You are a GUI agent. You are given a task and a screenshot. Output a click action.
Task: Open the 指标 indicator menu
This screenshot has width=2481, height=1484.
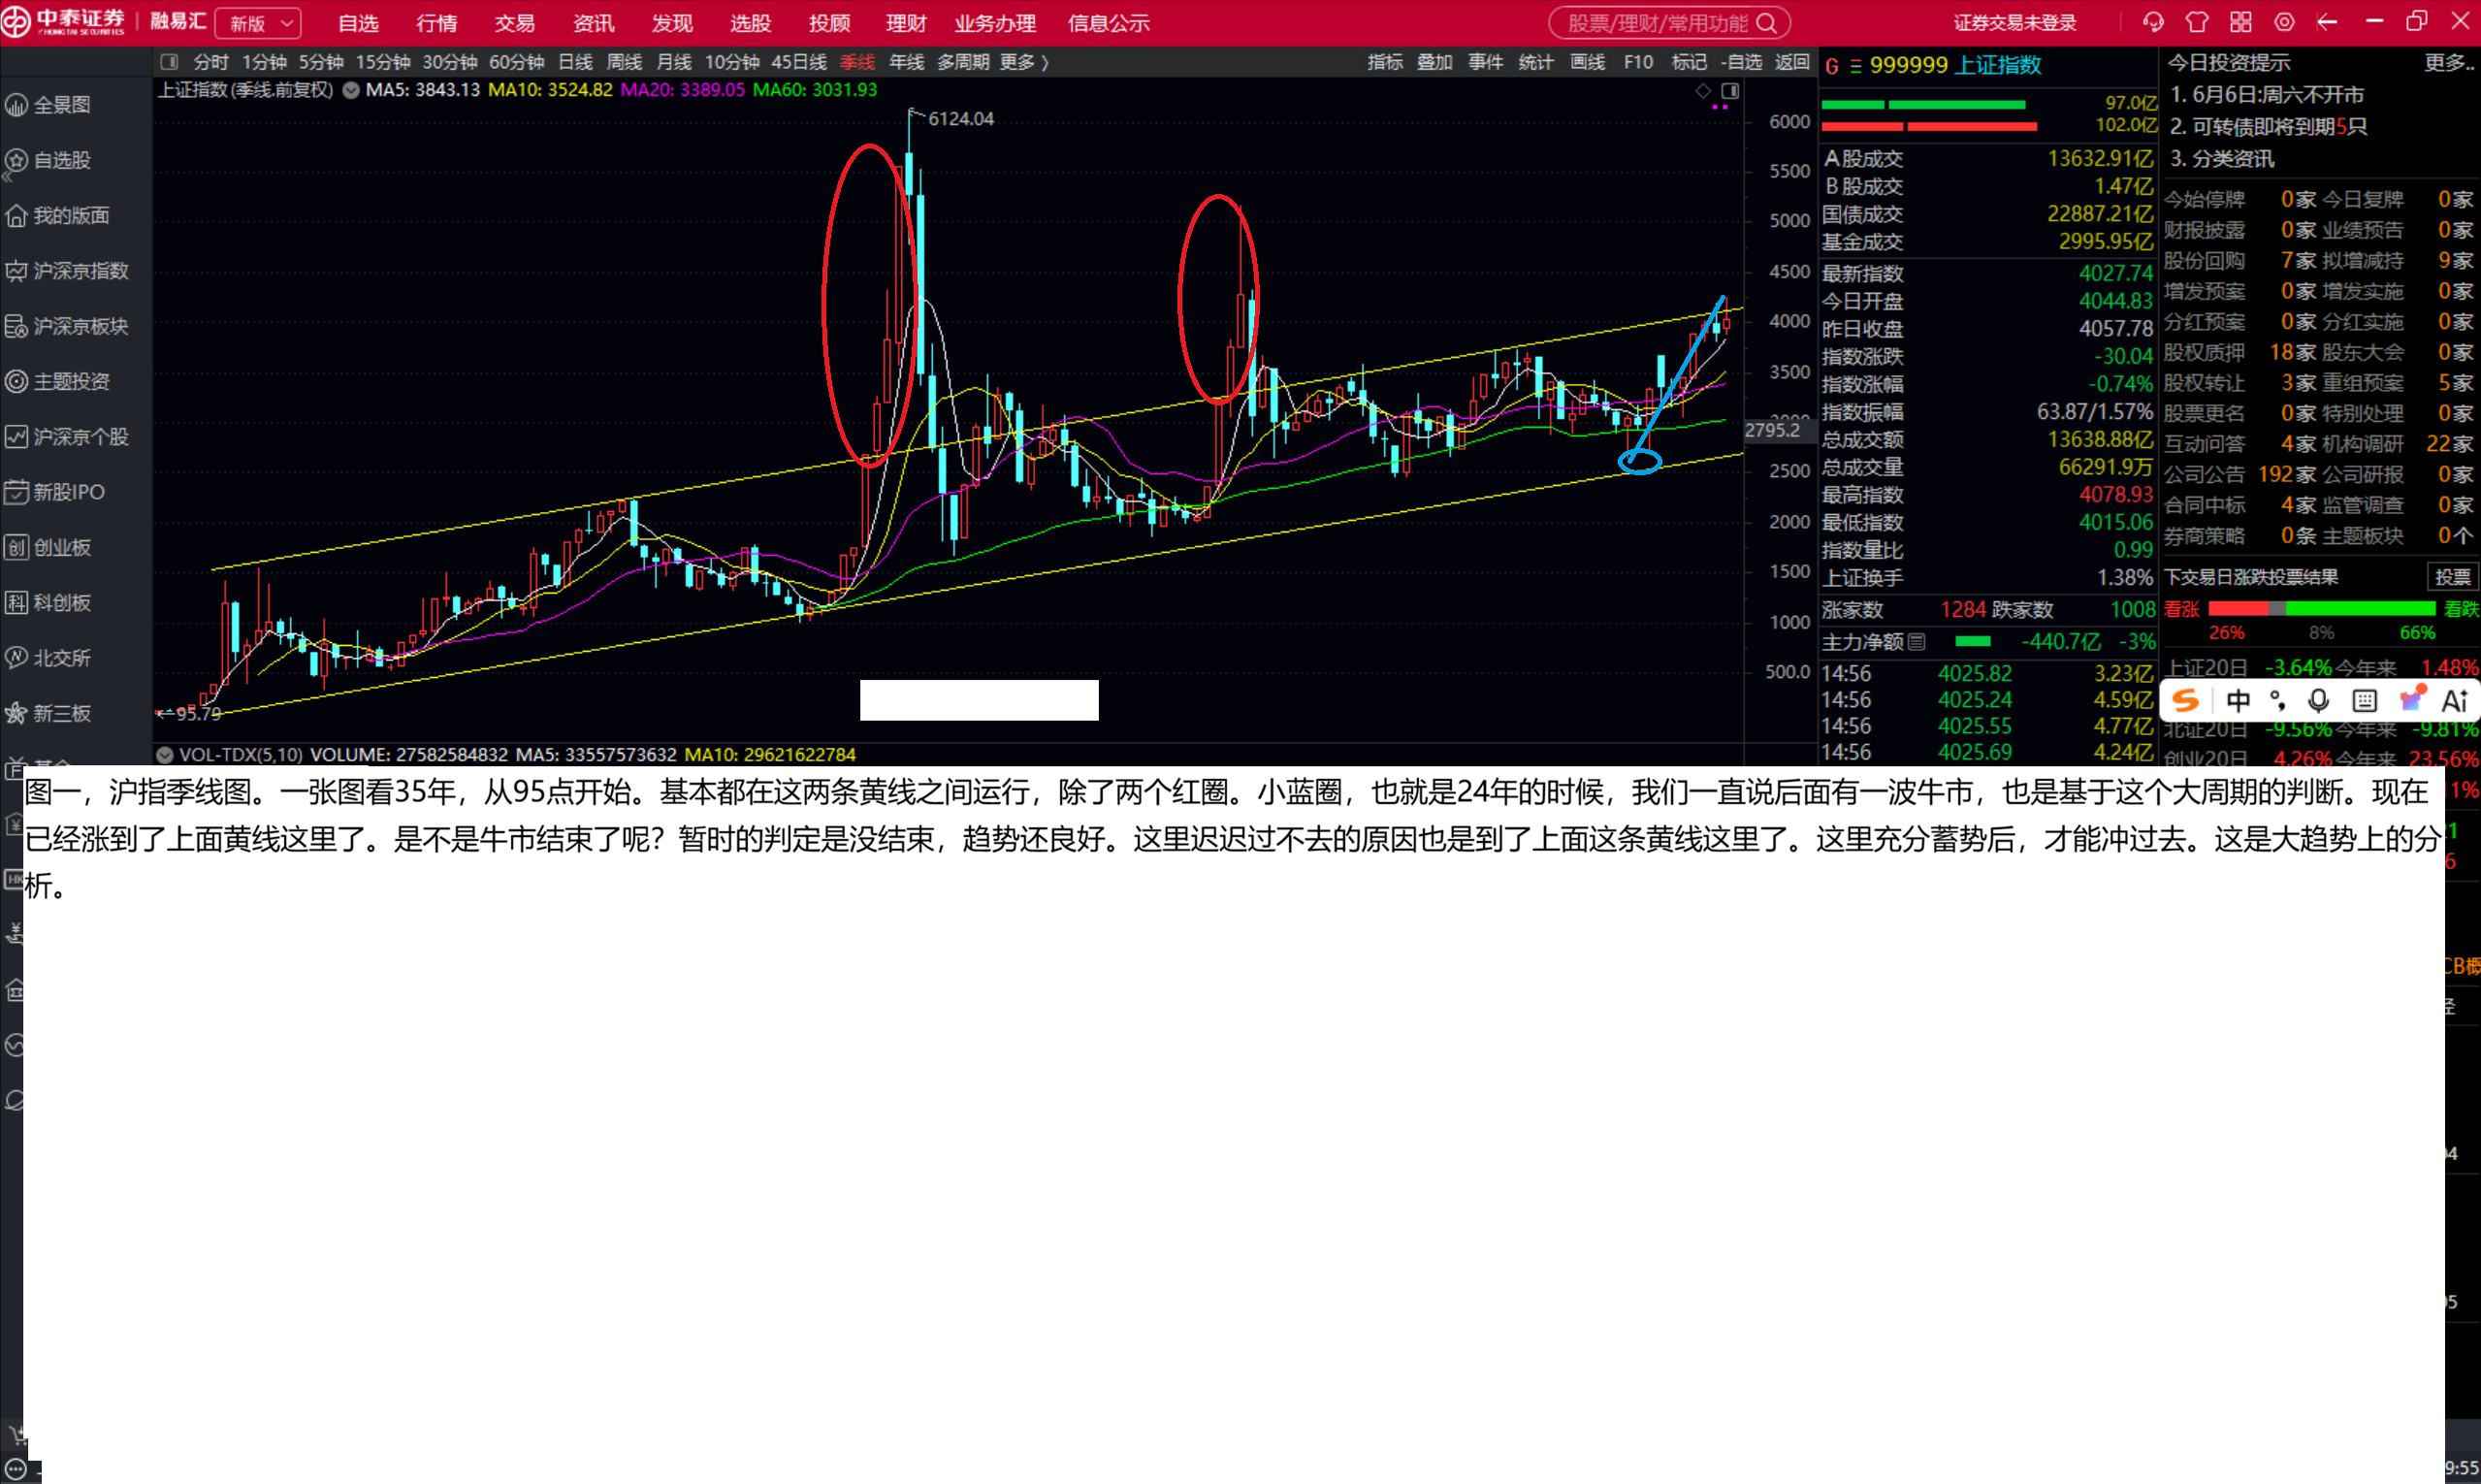pos(1385,62)
